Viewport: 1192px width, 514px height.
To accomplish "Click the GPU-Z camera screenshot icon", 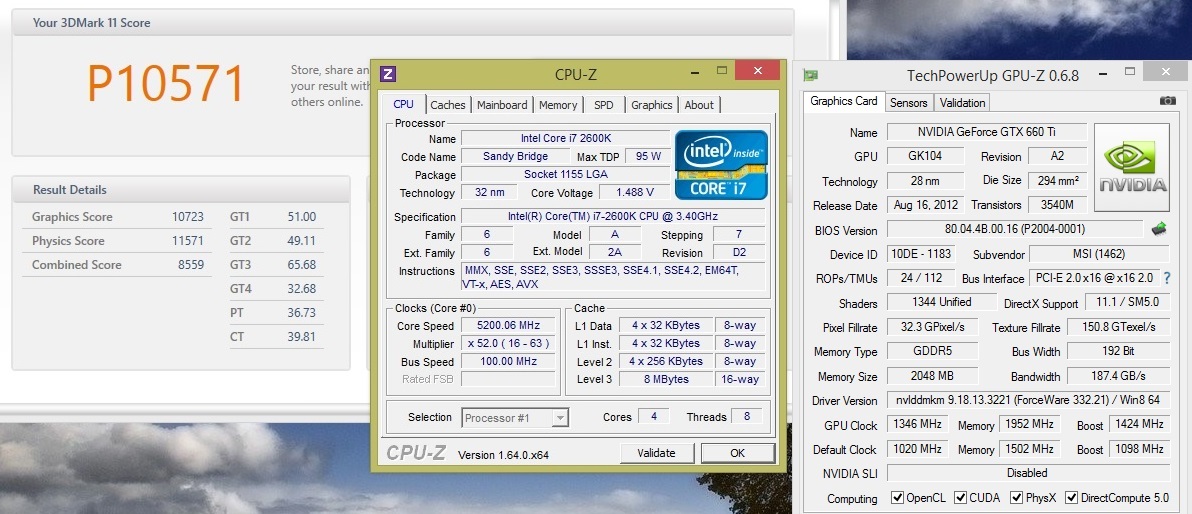I will tap(1168, 100).
